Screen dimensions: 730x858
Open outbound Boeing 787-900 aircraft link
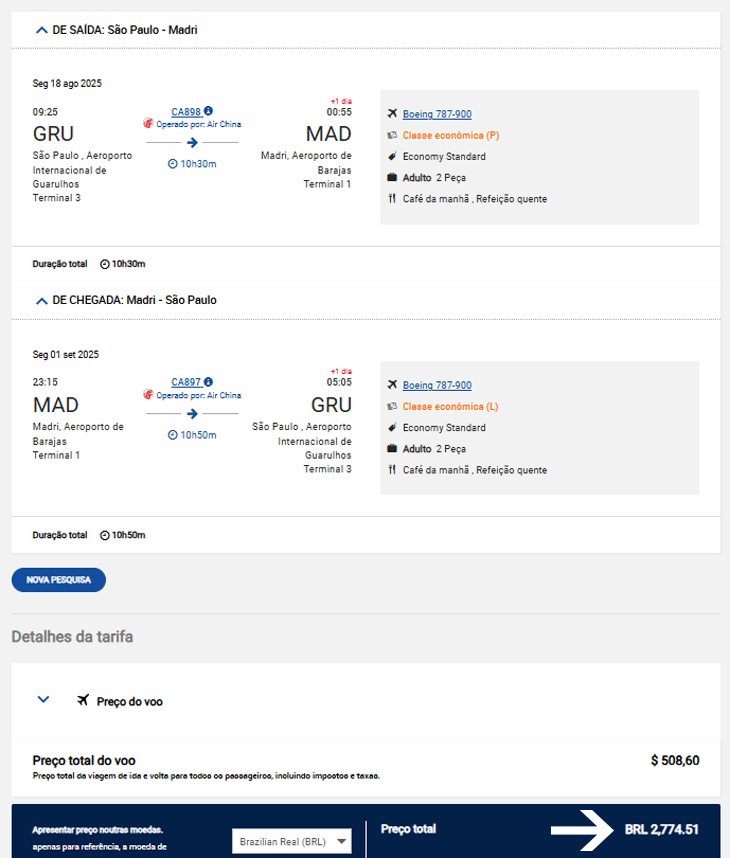click(437, 114)
